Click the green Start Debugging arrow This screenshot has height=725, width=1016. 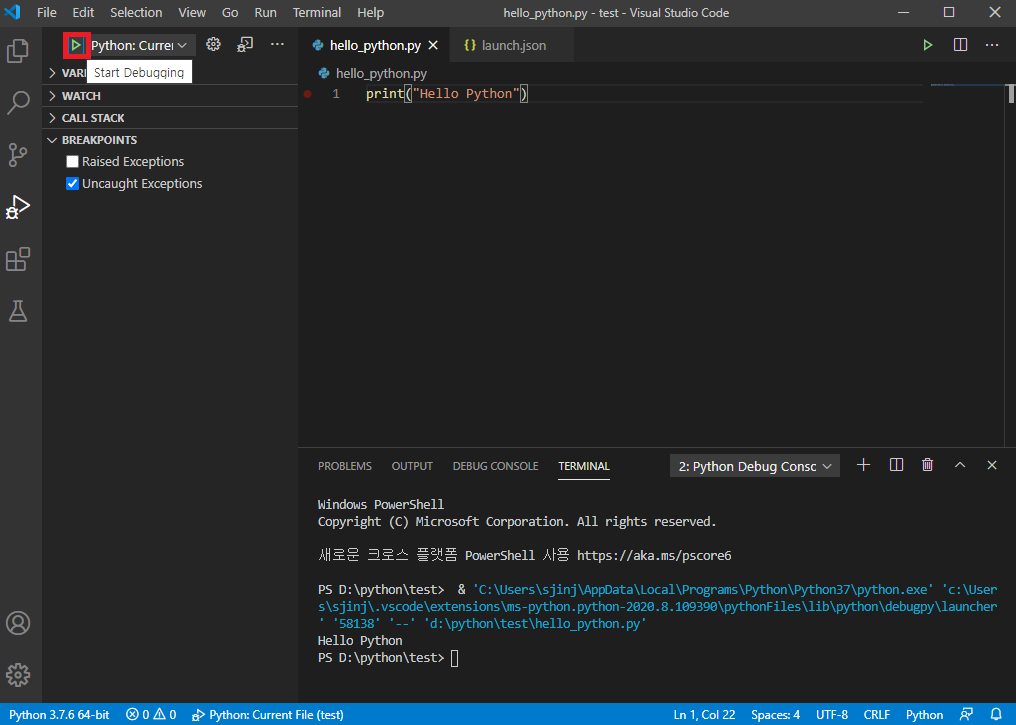(76, 45)
